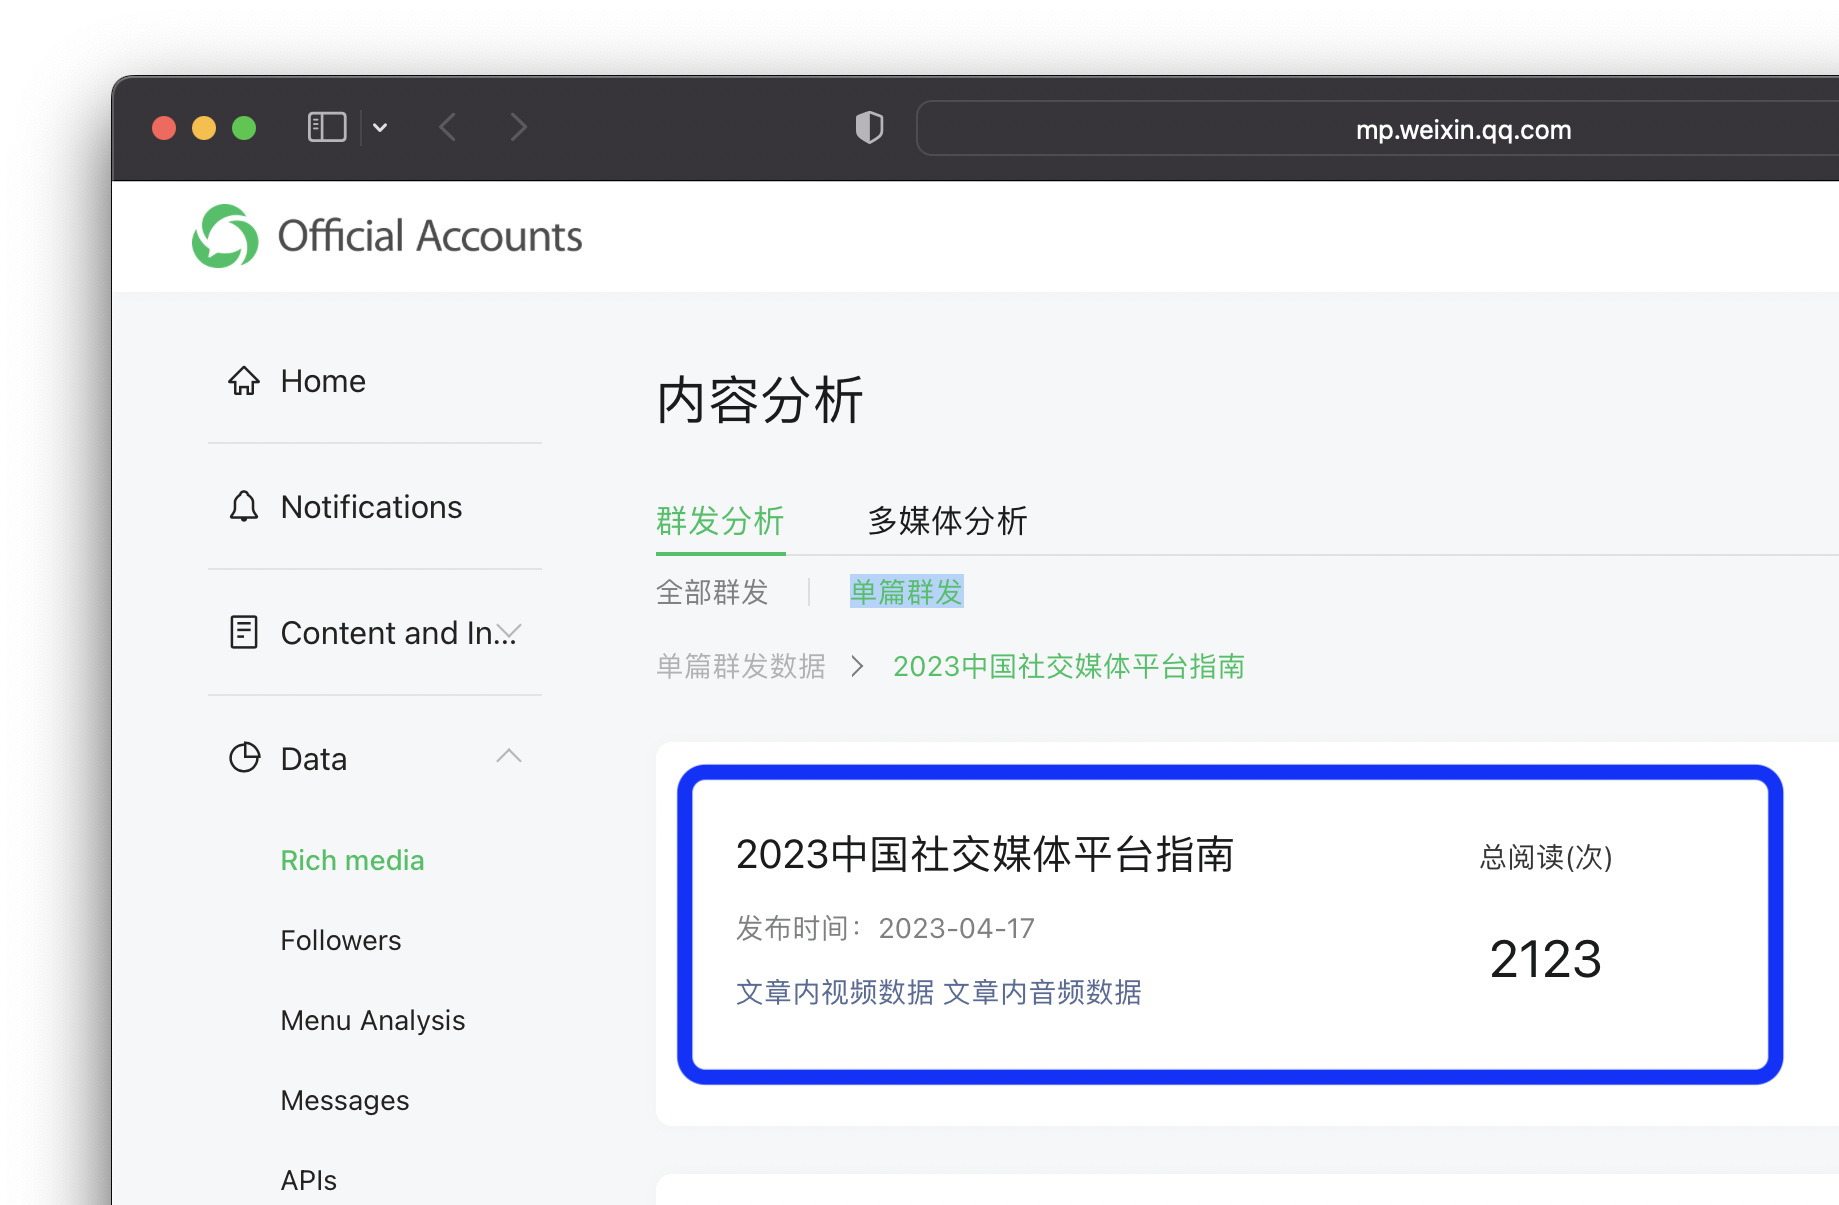Open APIs under Data
1839x1205 pixels.
pyautogui.click(x=308, y=1180)
